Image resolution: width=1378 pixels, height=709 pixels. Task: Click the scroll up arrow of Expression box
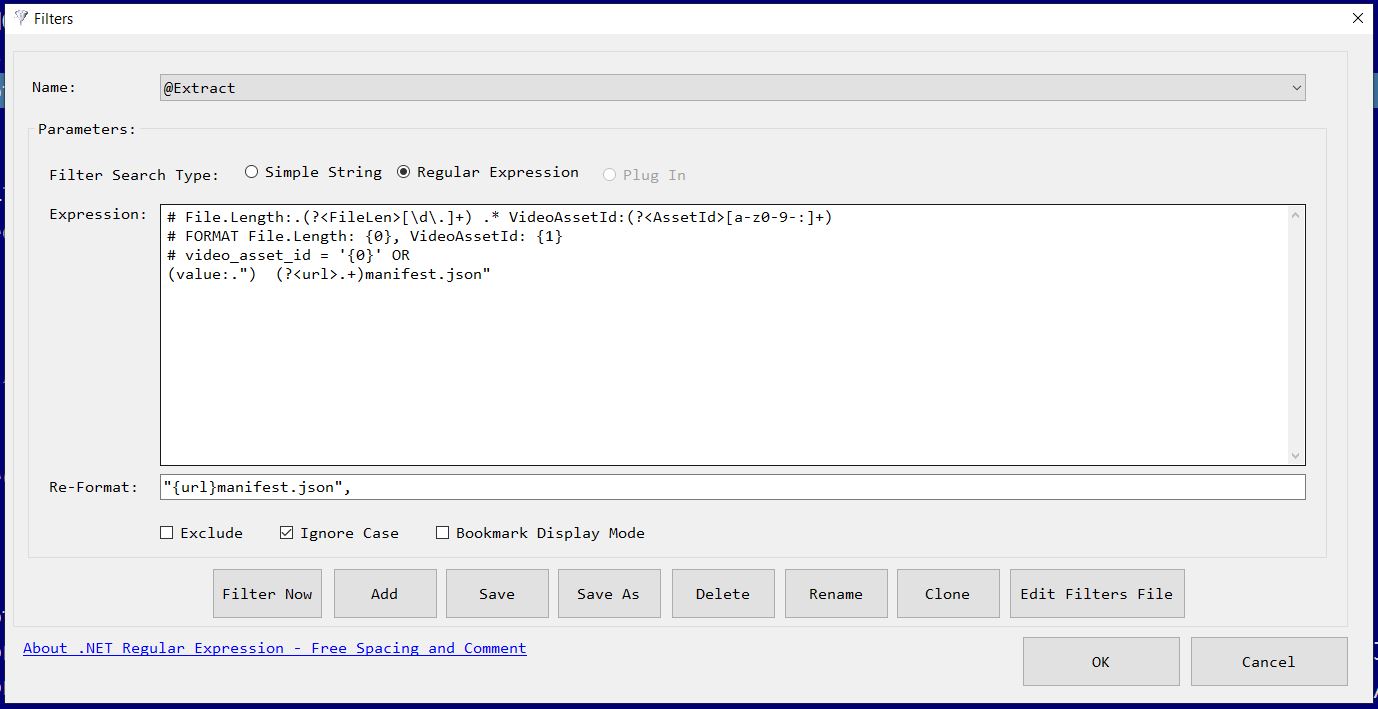1297,215
